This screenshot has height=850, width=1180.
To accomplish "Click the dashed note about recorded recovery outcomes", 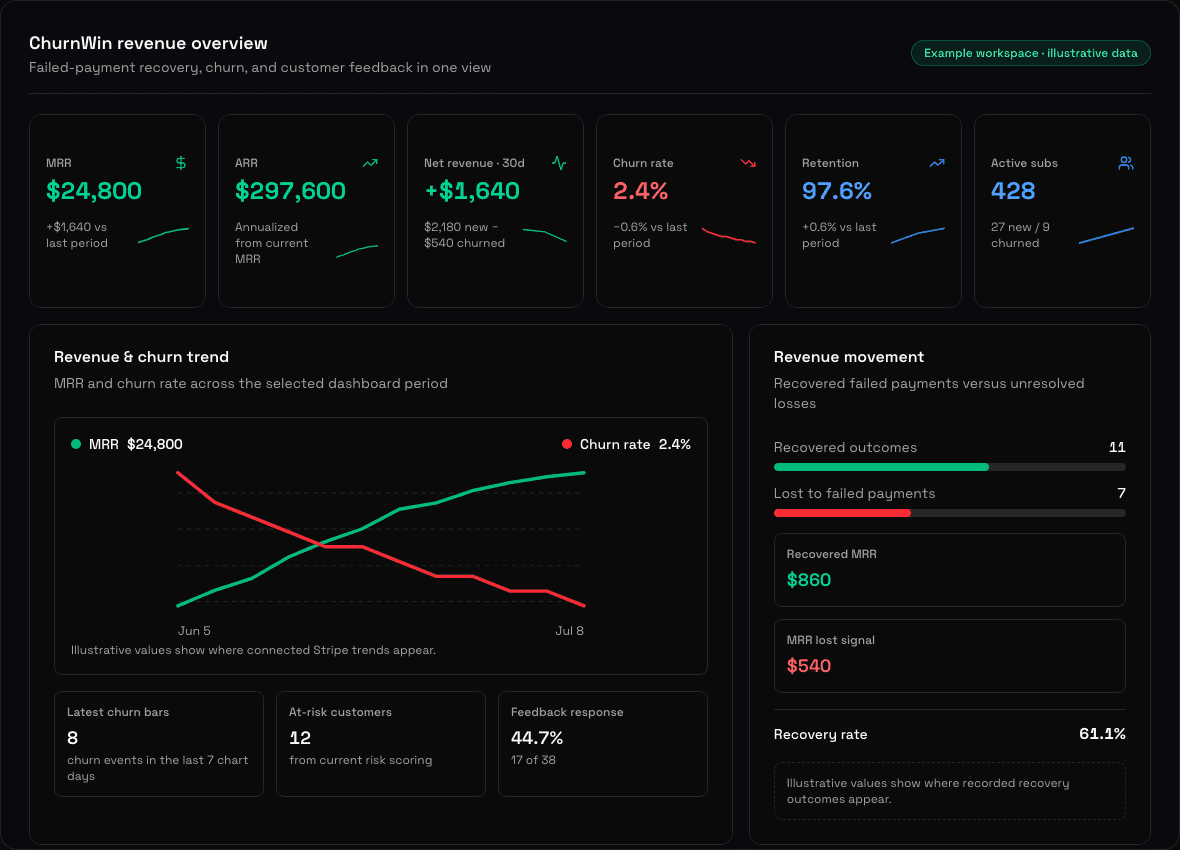I will coord(950,791).
